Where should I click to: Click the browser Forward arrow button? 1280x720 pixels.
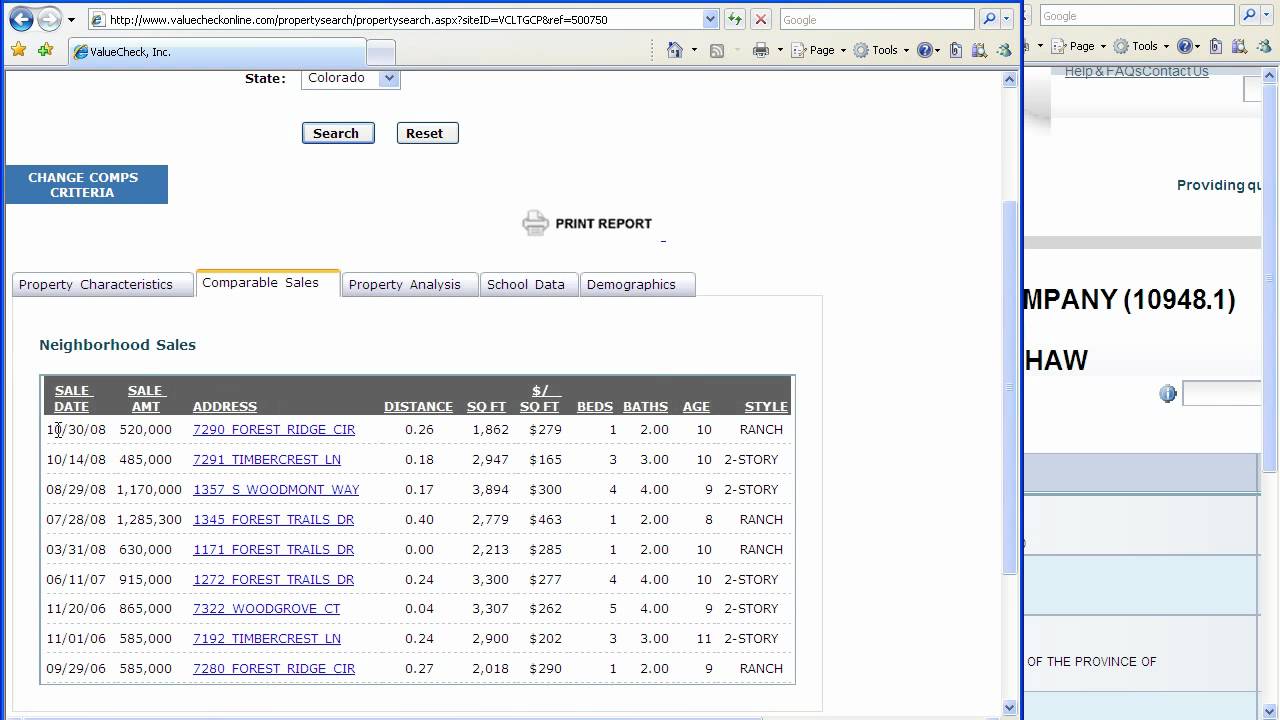(48, 19)
